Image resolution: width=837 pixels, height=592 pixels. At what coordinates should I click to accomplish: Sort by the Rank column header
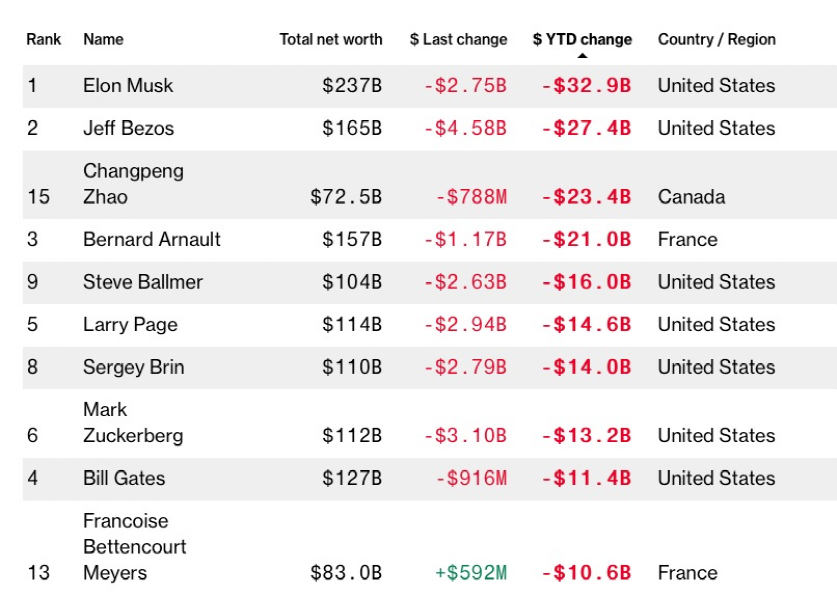tap(43, 40)
